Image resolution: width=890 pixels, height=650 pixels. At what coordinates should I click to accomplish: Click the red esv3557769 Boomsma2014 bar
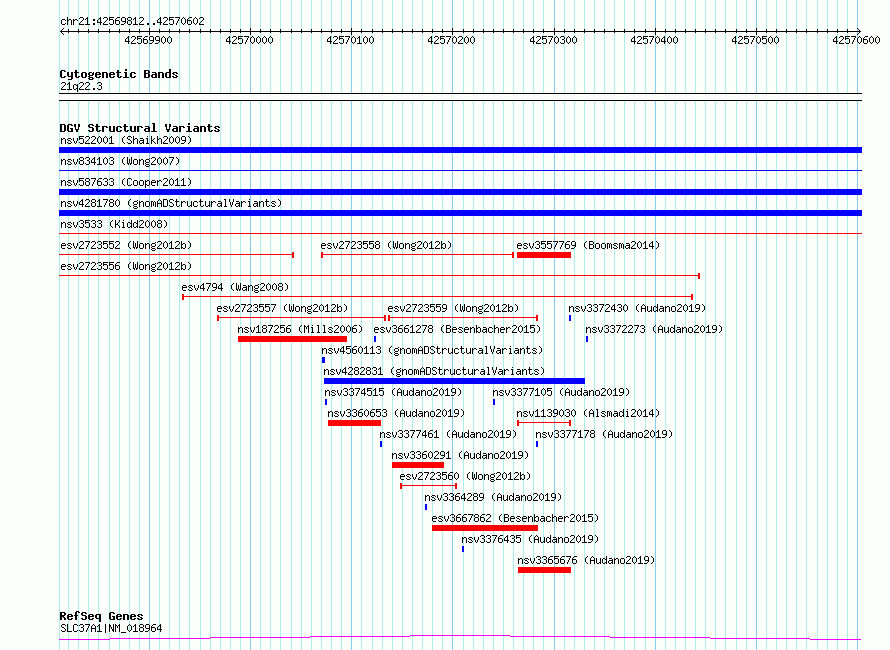click(544, 255)
